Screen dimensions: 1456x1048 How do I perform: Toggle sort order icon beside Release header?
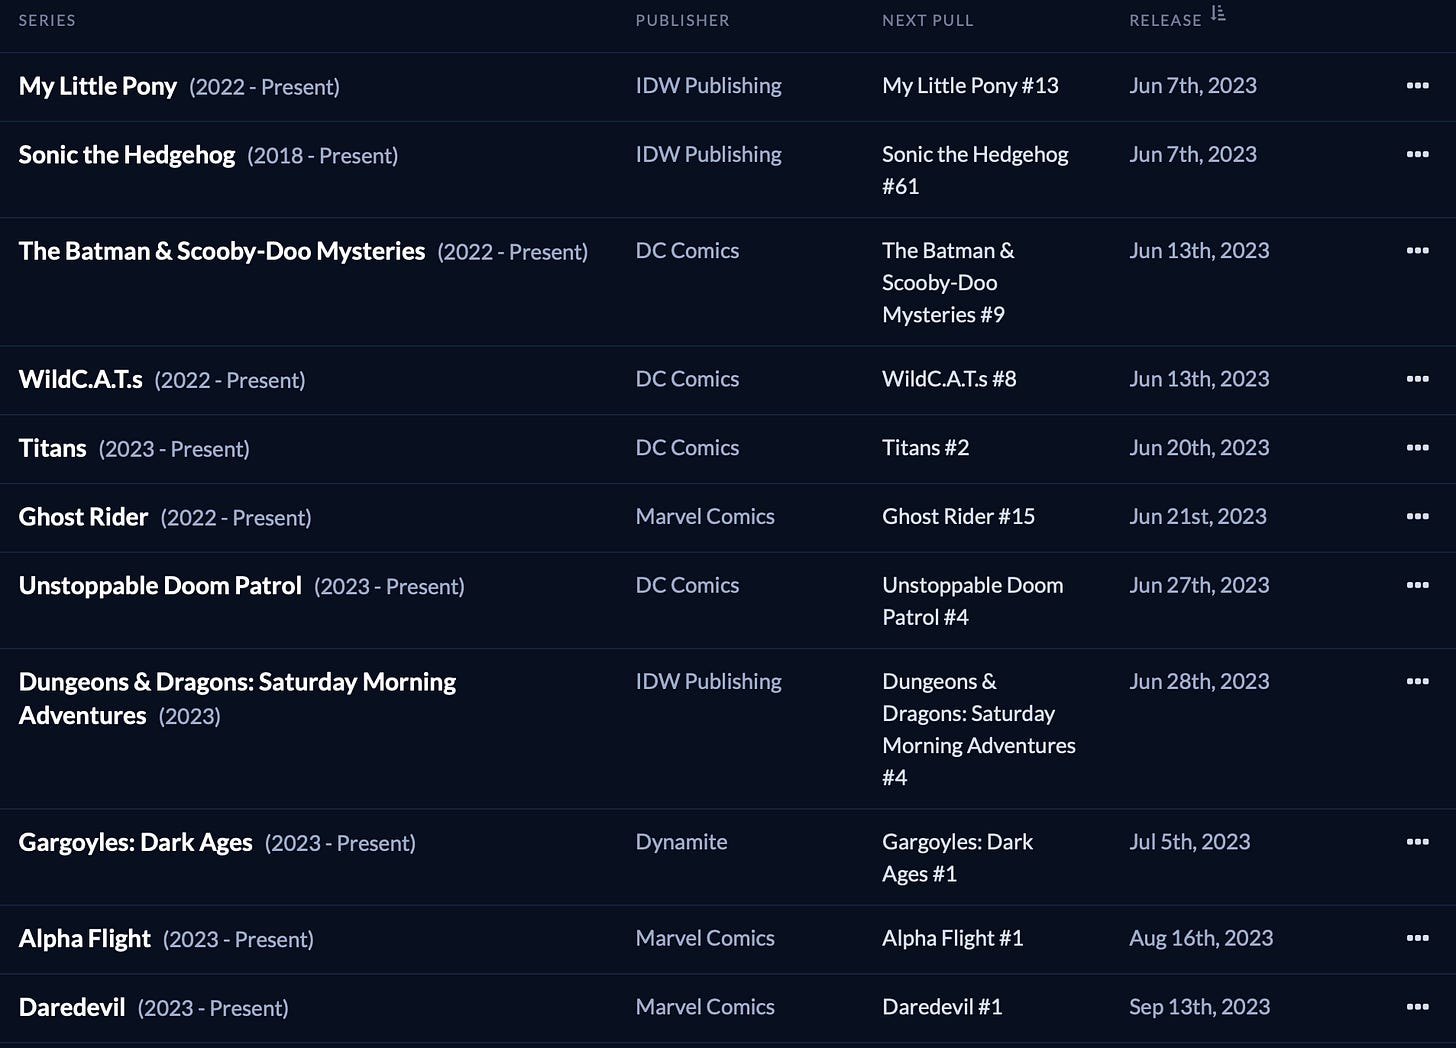(x=1217, y=14)
